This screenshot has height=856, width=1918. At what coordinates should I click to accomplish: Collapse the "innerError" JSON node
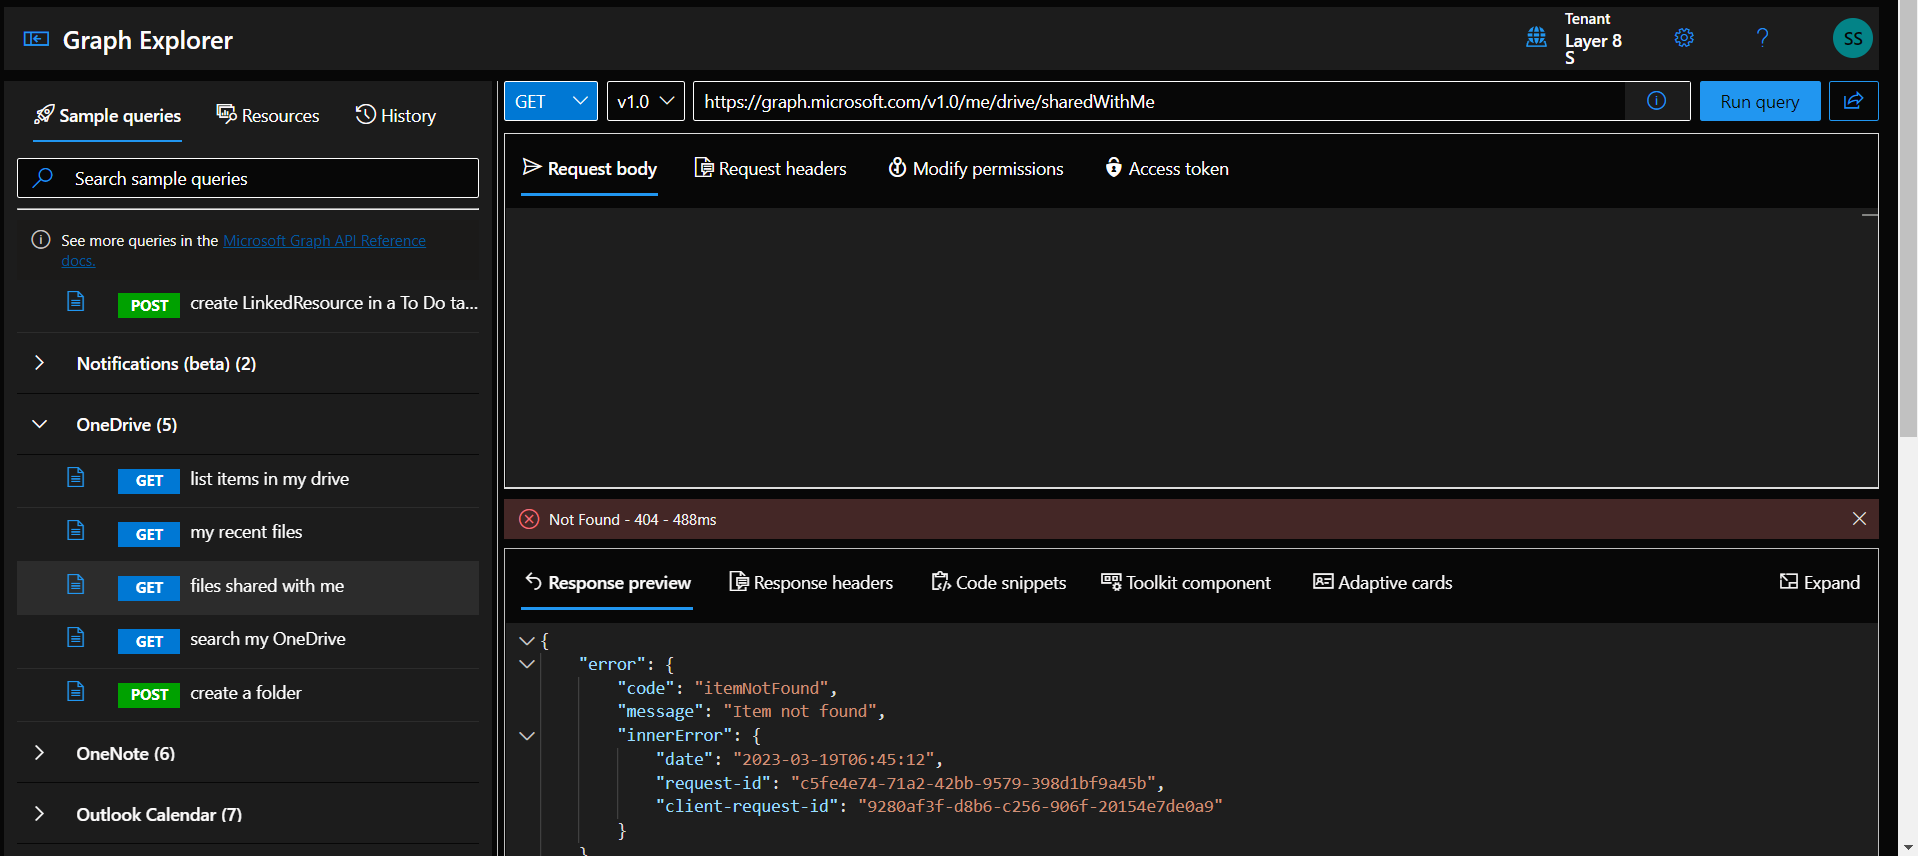coord(527,736)
